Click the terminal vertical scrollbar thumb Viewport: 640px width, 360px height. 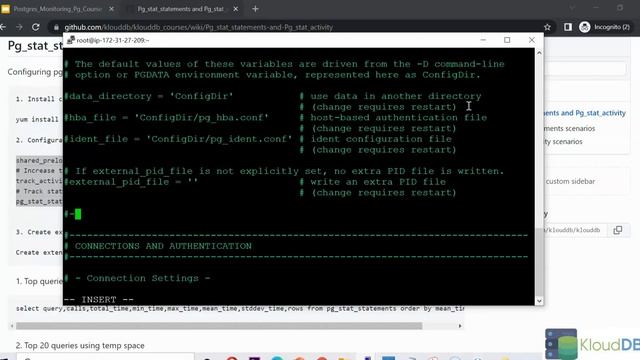point(539,262)
